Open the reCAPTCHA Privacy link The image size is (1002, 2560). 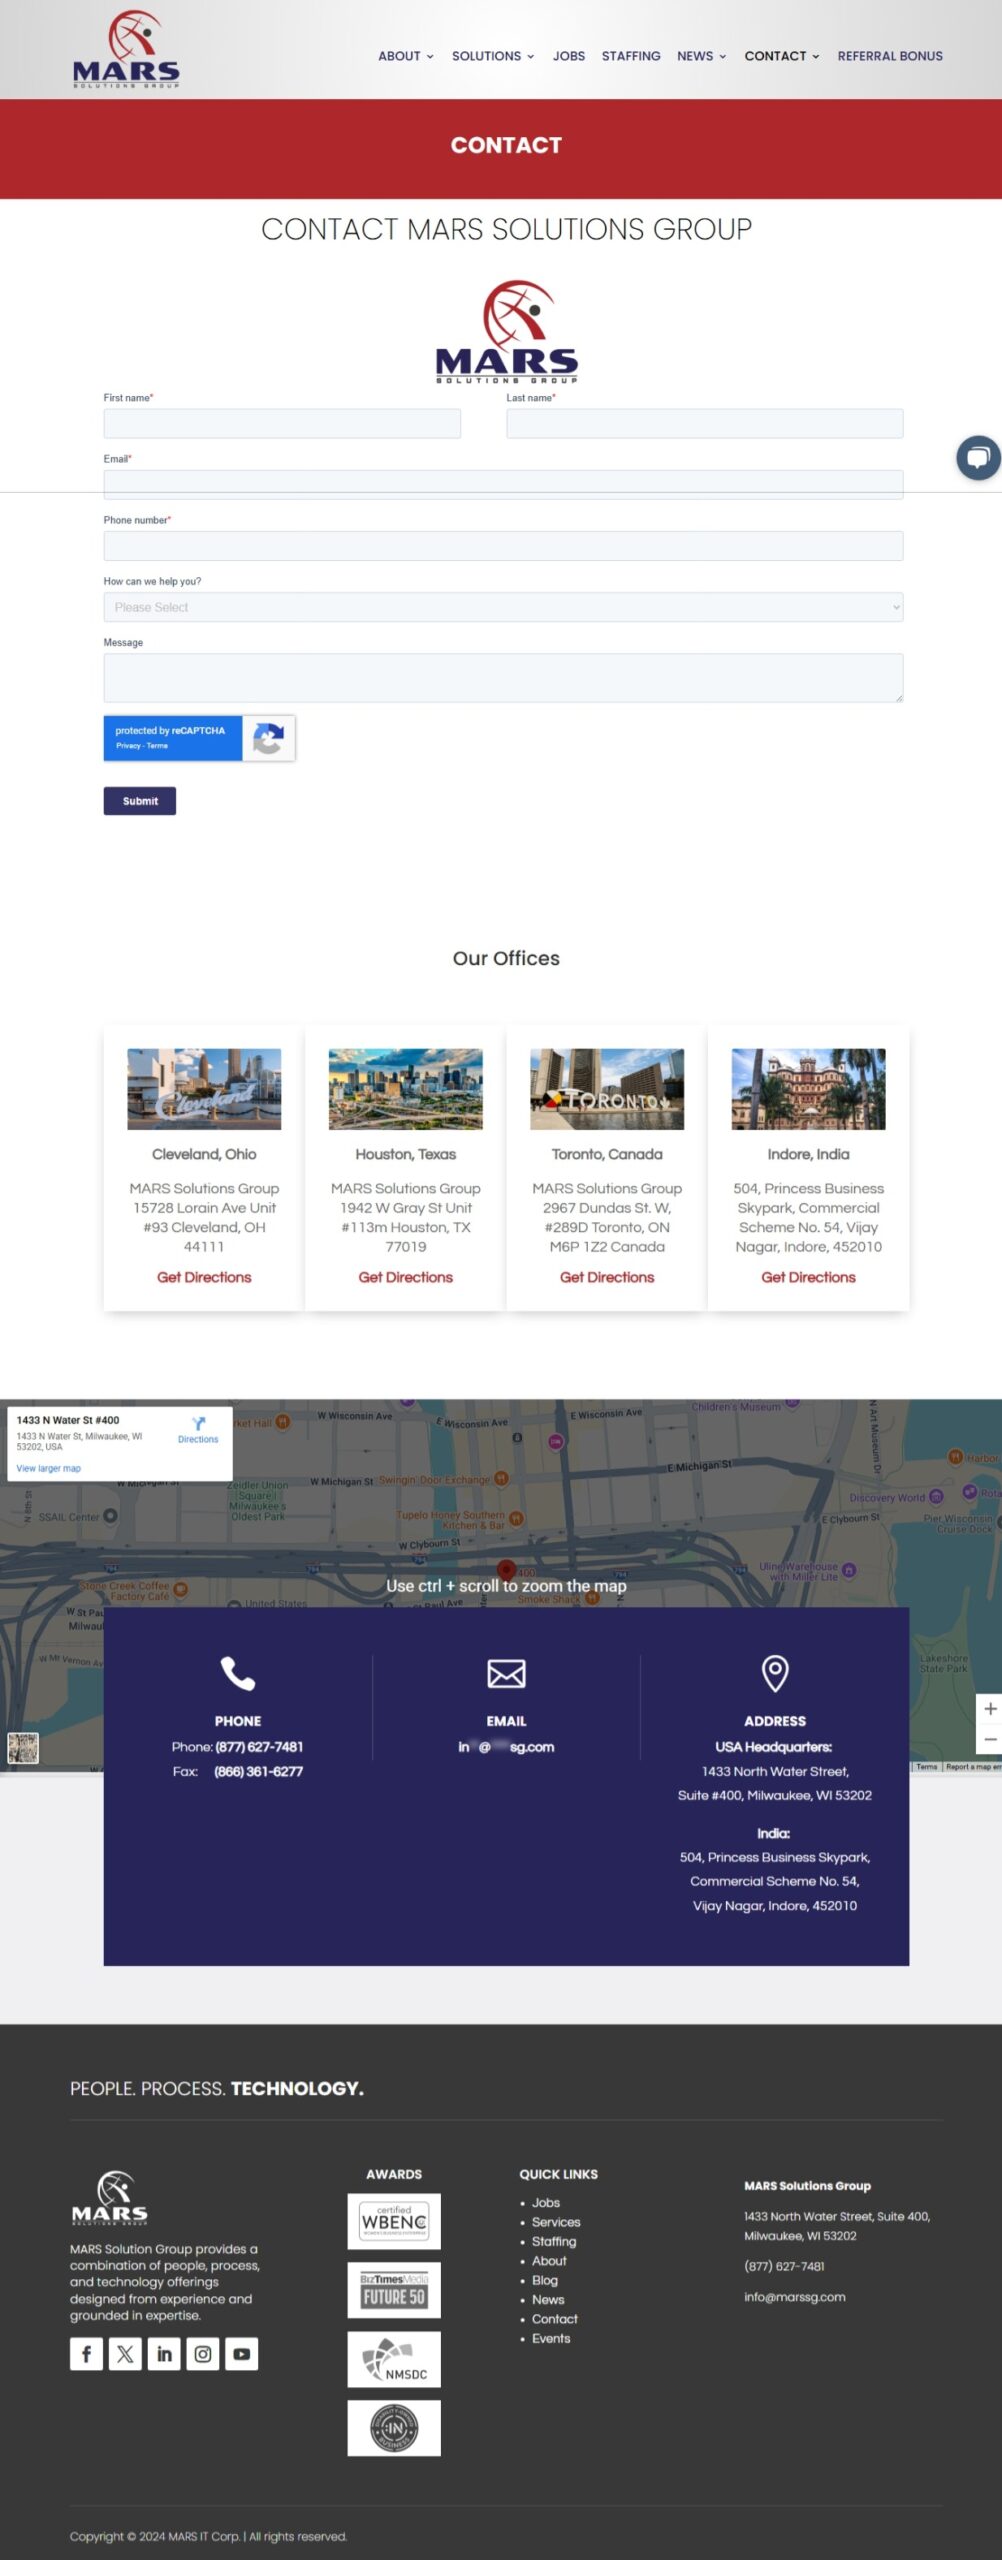pos(128,746)
